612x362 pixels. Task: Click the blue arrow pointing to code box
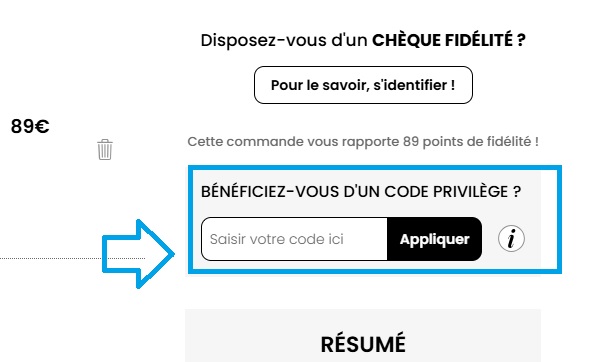point(138,254)
